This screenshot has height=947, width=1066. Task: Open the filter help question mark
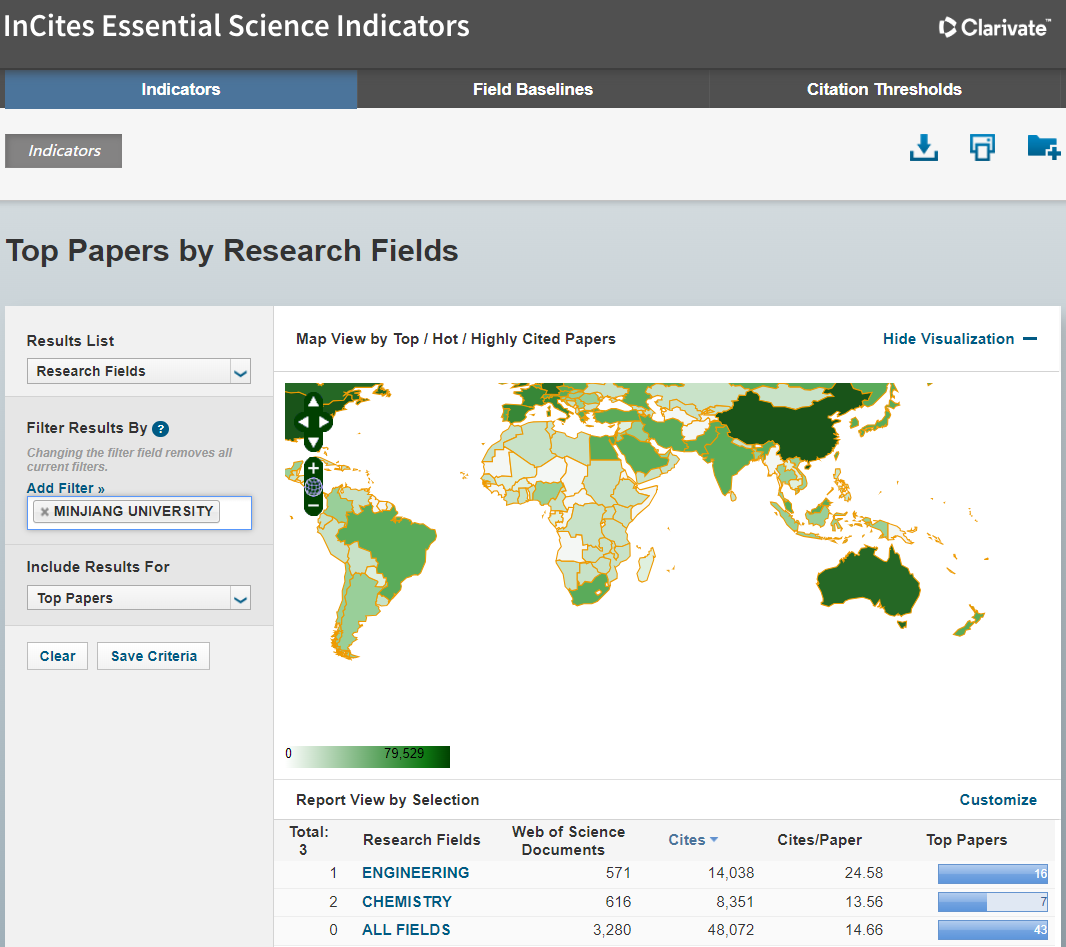[x=161, y=429]
